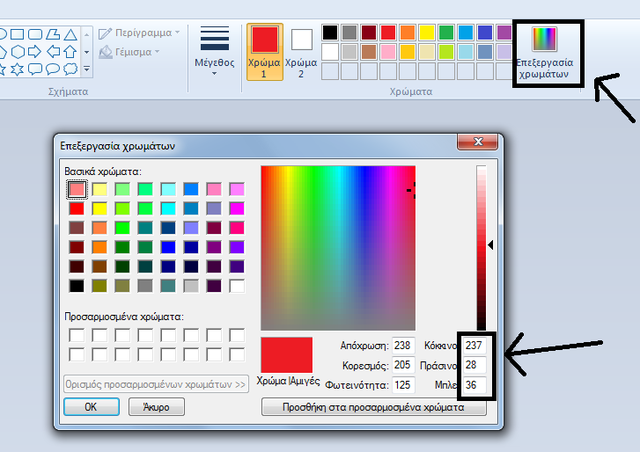640x452 pixels.
Task: Click the Κόκκινο value field showing 237
Action: [473, 345]
